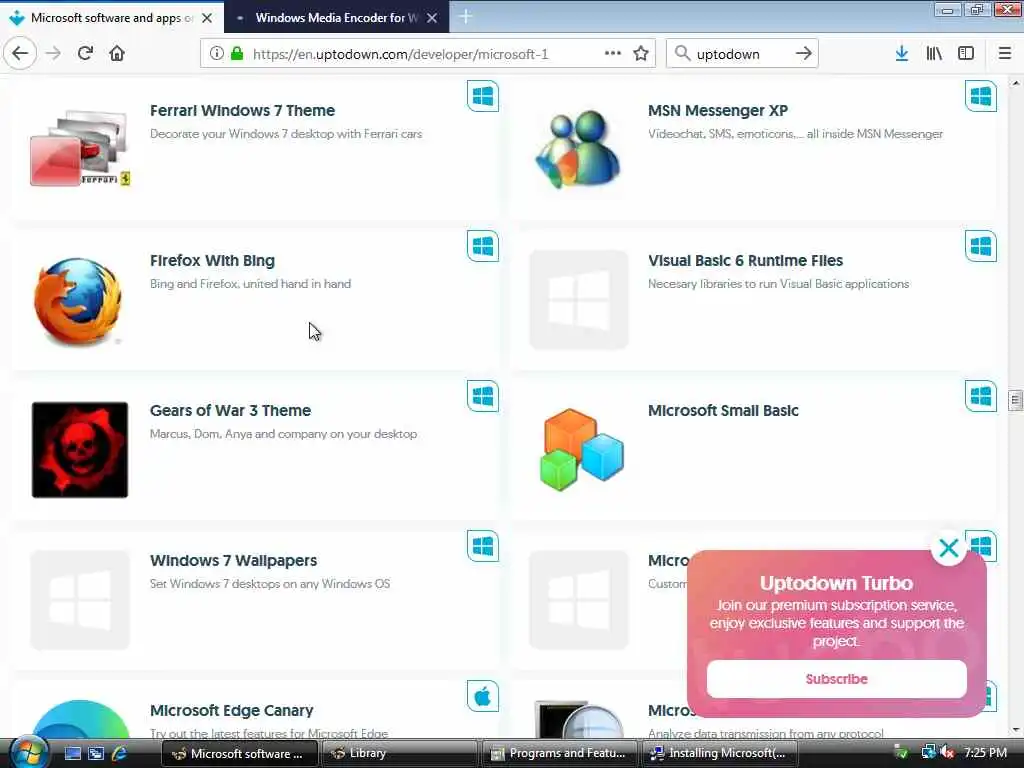Click 'Decorate your Windows 7 desktop with Ferrari cars' text

(286, 134)
